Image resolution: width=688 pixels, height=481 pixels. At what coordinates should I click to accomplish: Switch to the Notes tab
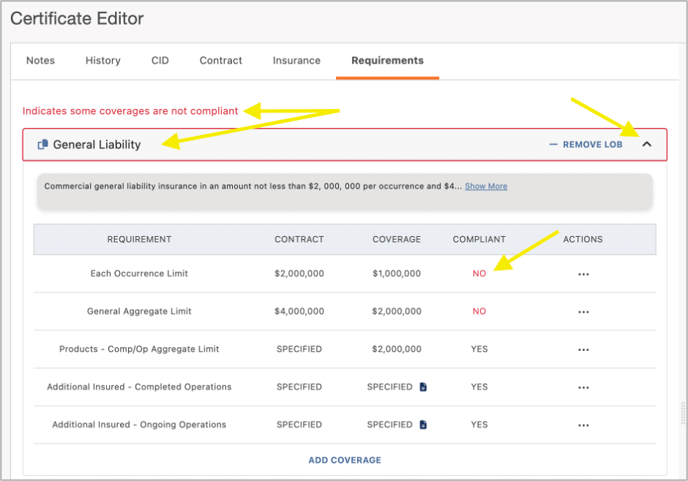point(40,61)
